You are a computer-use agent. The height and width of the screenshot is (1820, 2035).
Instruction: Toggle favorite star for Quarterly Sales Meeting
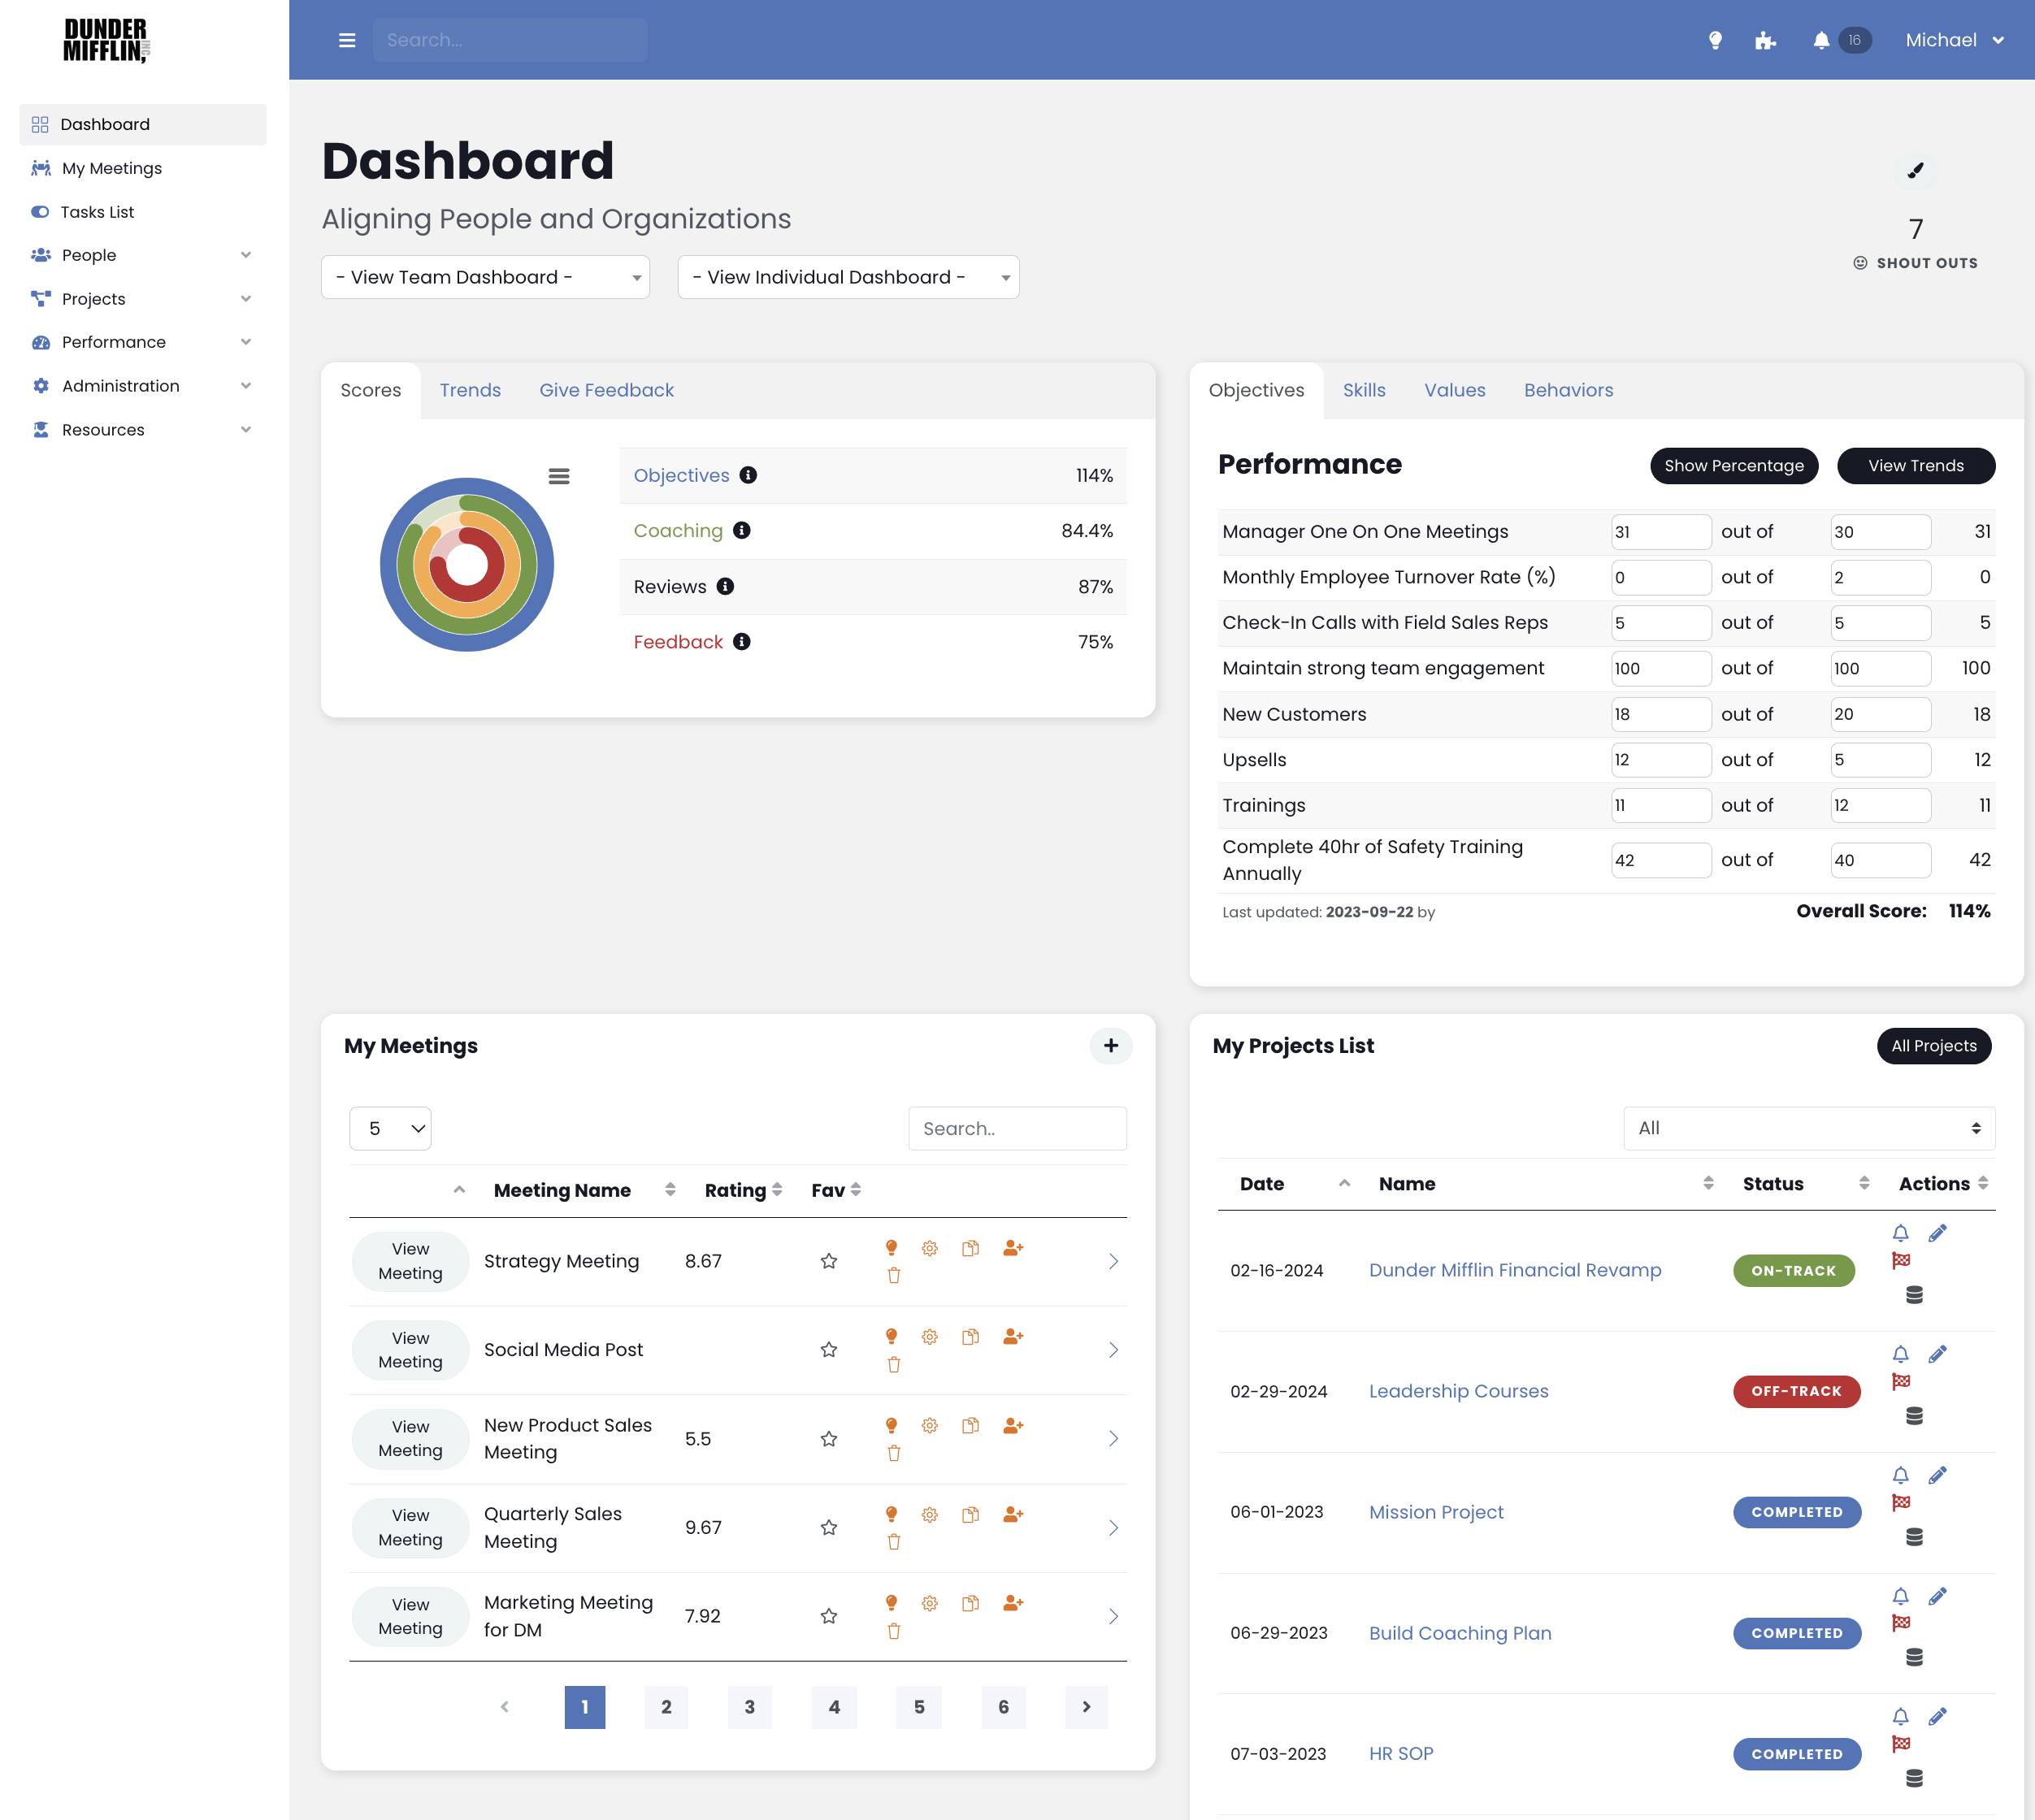tap(829, 1528)
